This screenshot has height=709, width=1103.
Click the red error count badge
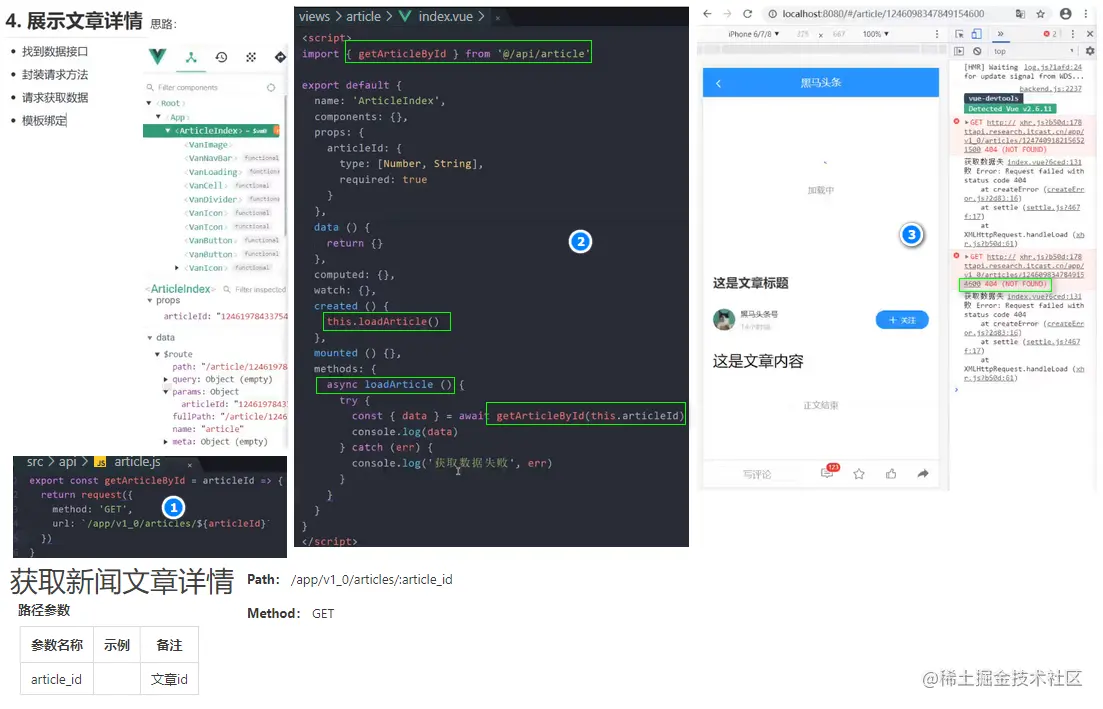pos(1050,34)
